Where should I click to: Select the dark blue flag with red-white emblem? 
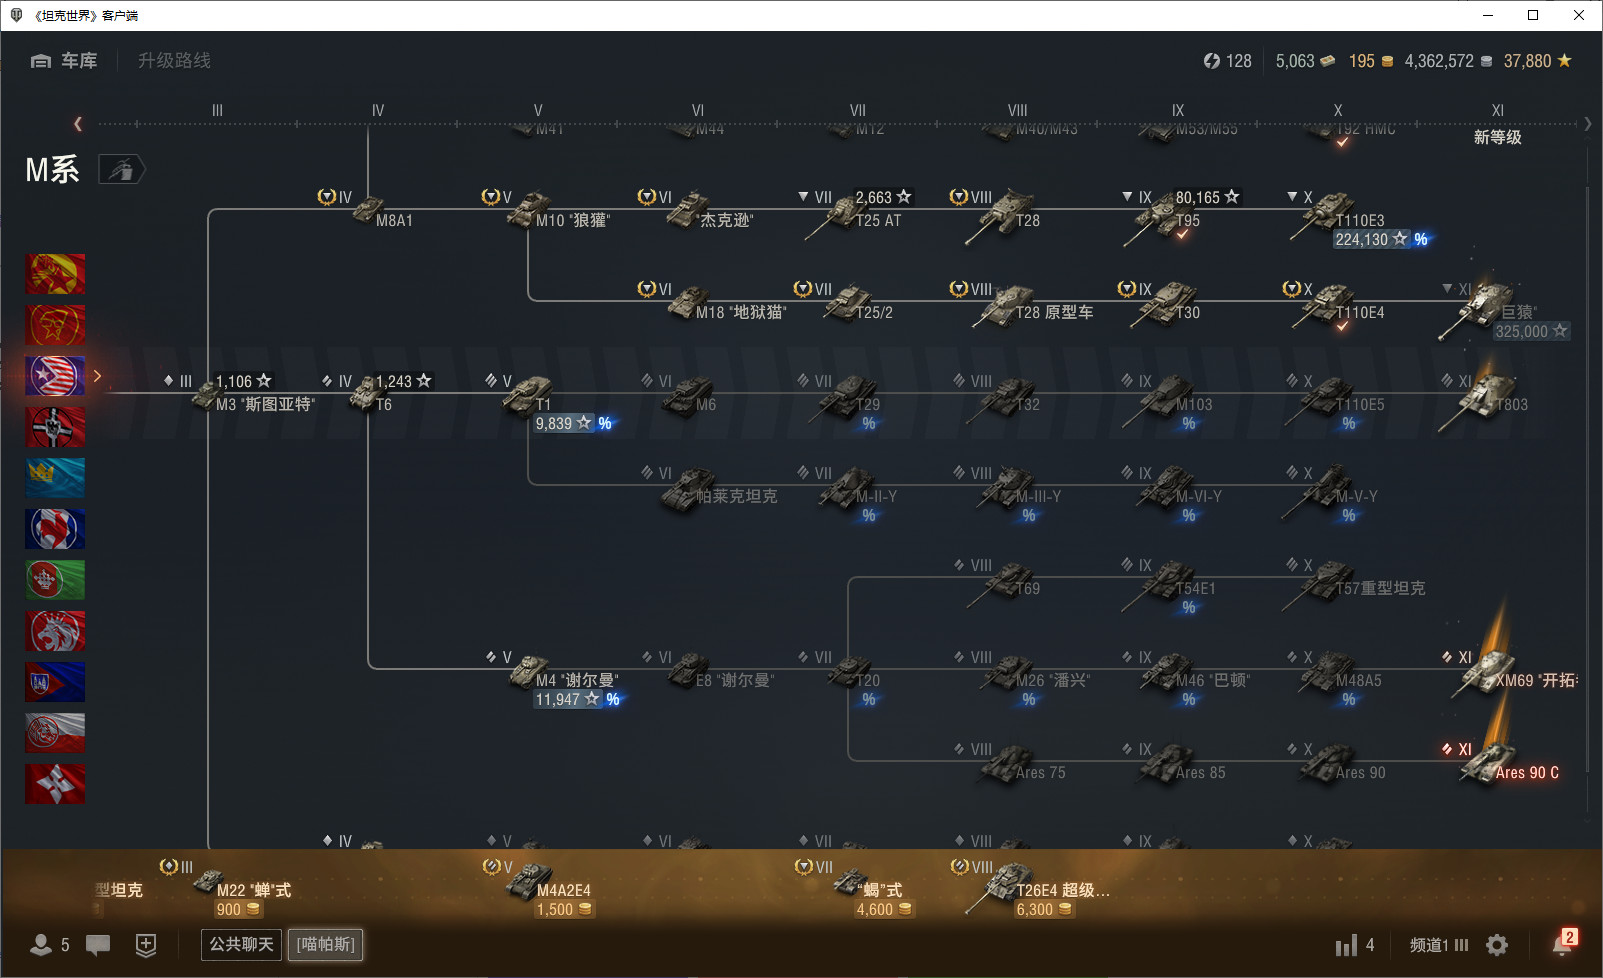click(55, 529)
